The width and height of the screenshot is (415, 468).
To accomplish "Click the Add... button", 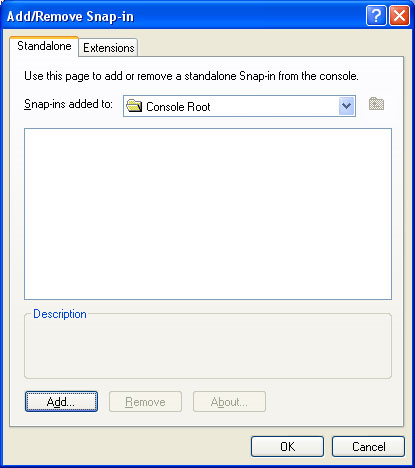I will tap(61, 402).
